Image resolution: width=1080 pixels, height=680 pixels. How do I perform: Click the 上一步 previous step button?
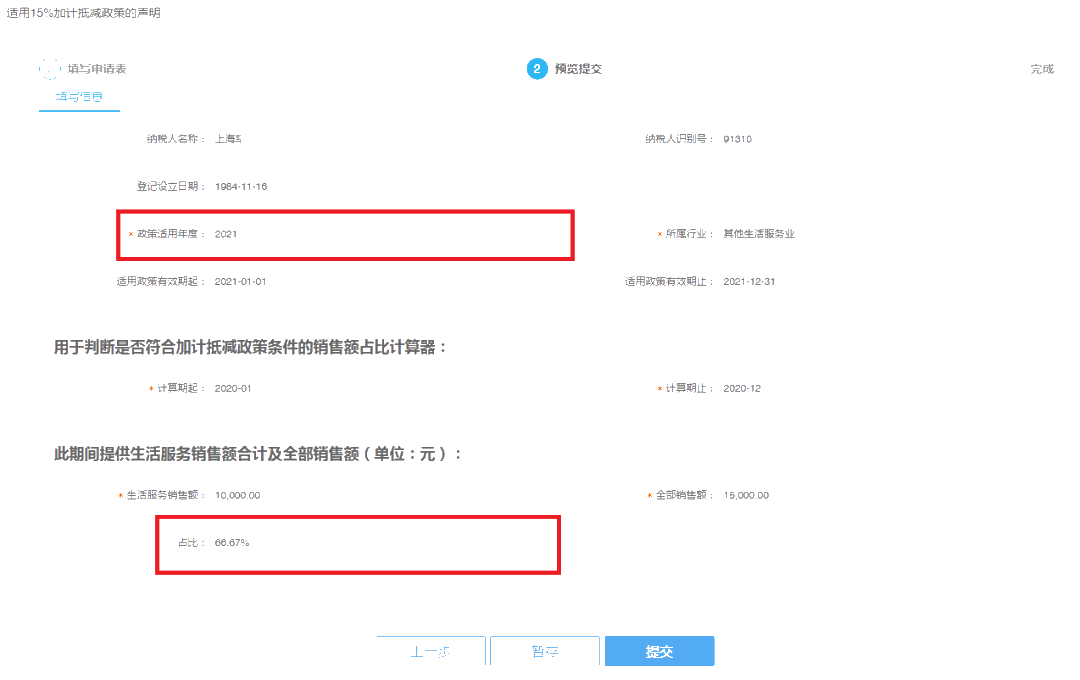[x=431, y=650]
